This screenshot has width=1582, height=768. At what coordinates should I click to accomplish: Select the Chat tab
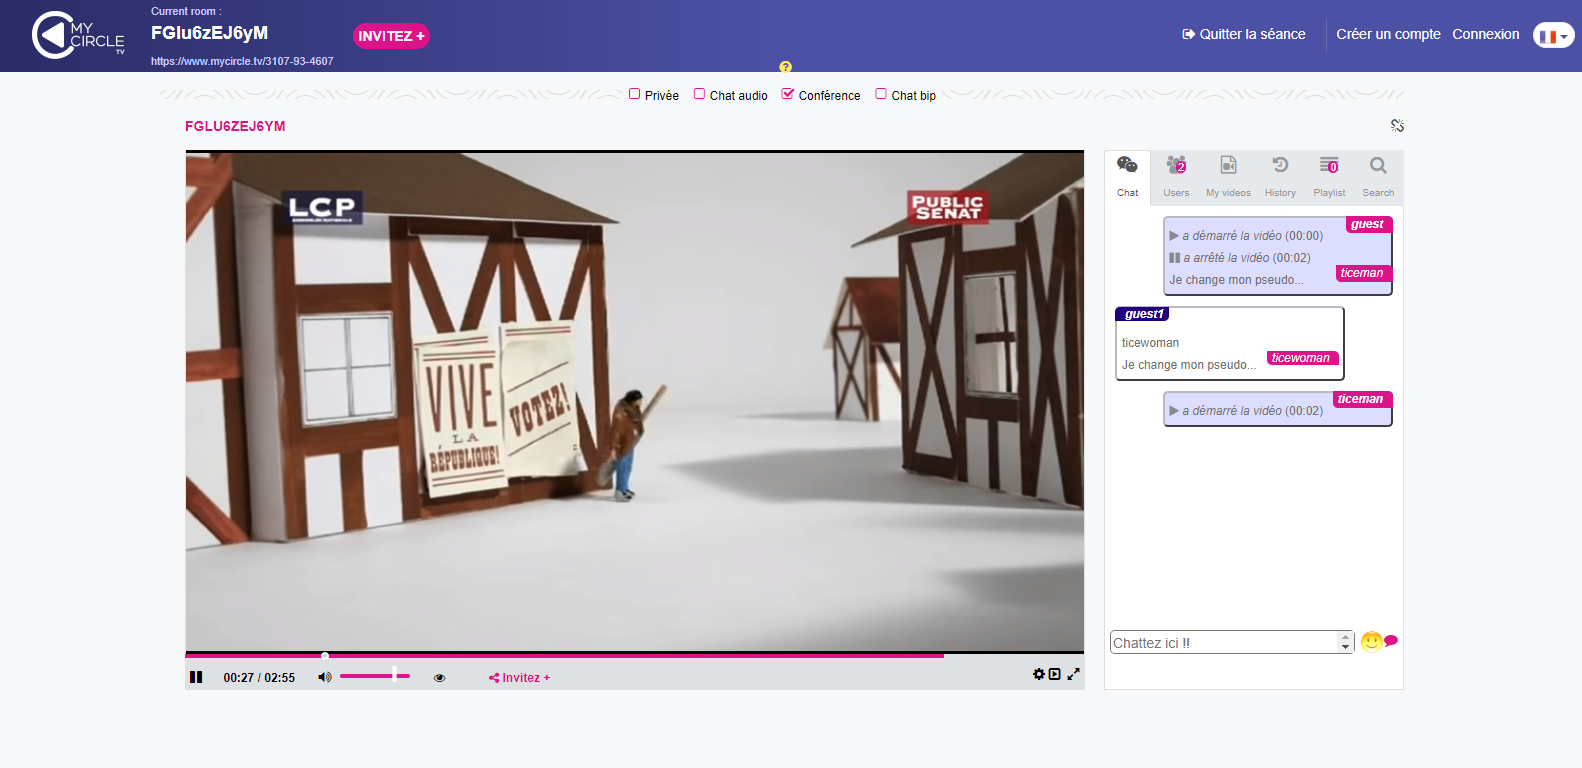click(x=1127, y=177)
